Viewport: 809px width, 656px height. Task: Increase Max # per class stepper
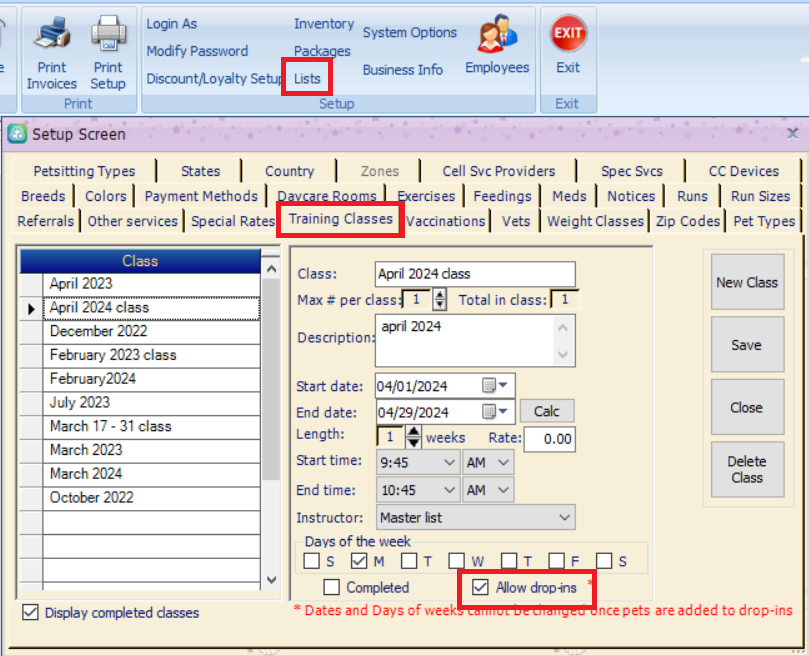440,294
